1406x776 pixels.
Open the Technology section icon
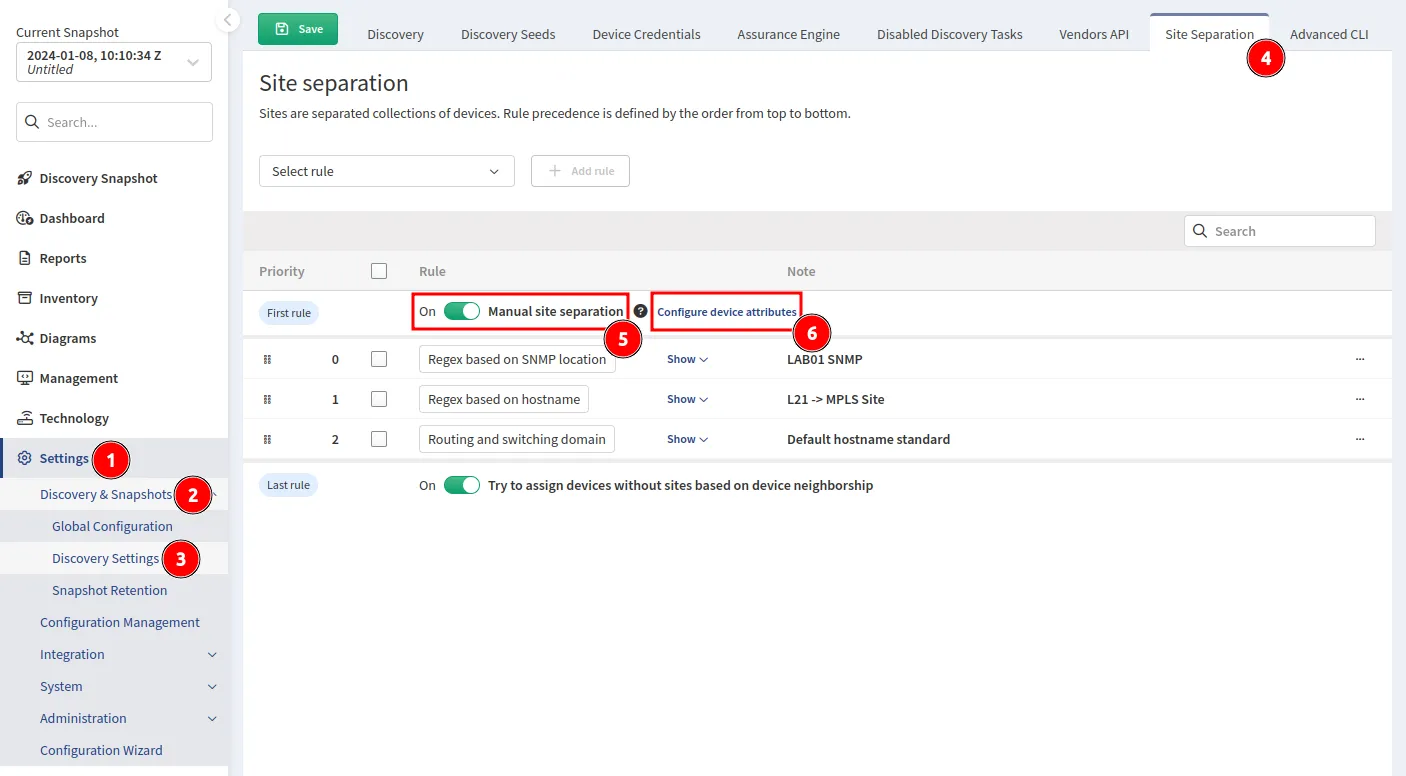coord(24,418)
